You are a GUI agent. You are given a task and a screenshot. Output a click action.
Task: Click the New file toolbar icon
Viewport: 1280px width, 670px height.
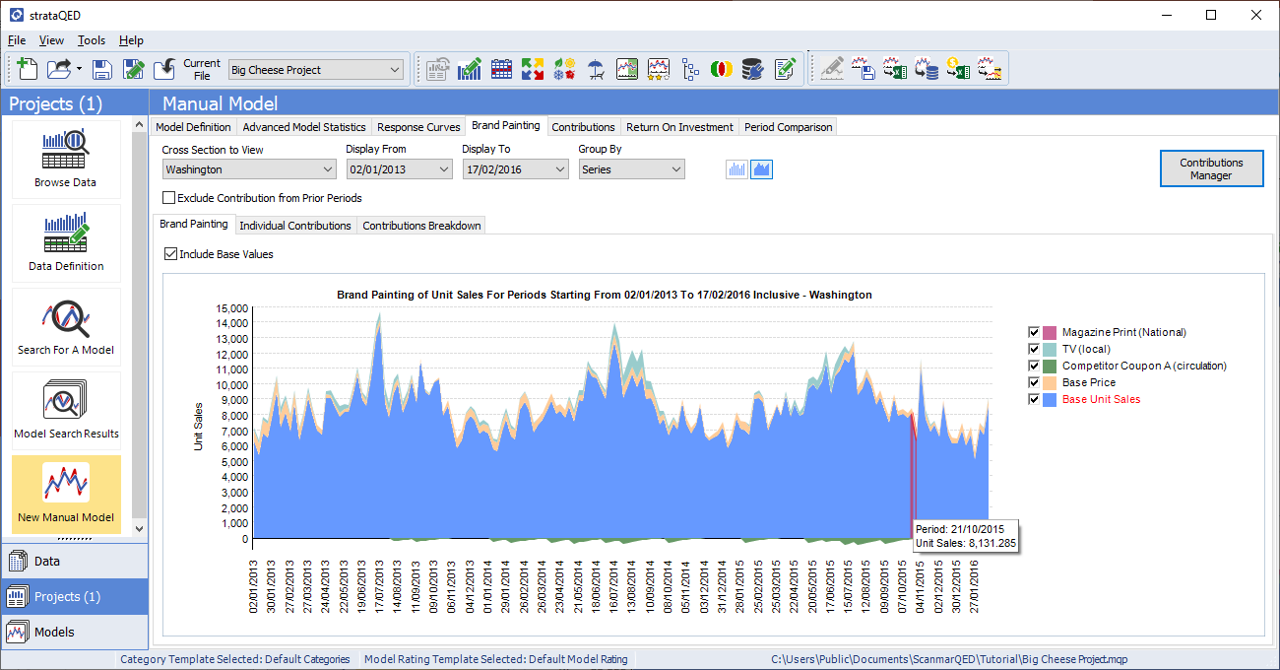coord(27,69)
